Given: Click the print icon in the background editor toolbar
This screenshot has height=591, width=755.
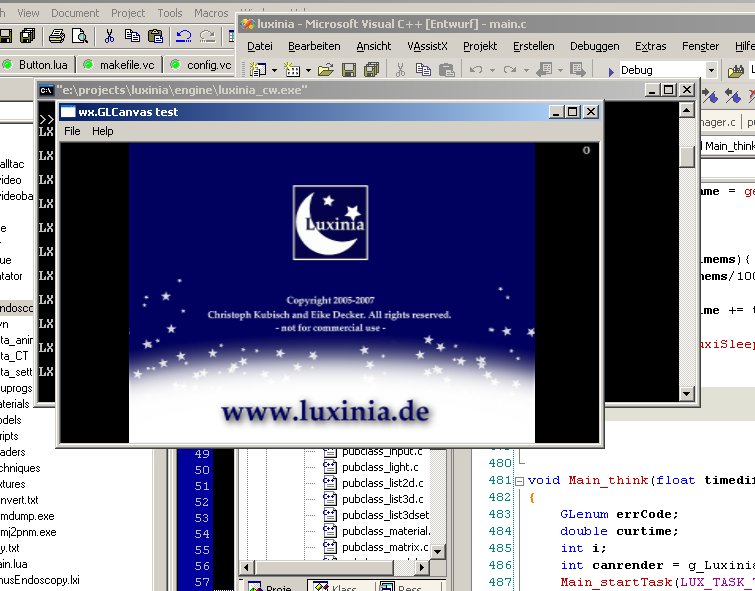Looking at the screenshot, I should click(x=57, y=36).
